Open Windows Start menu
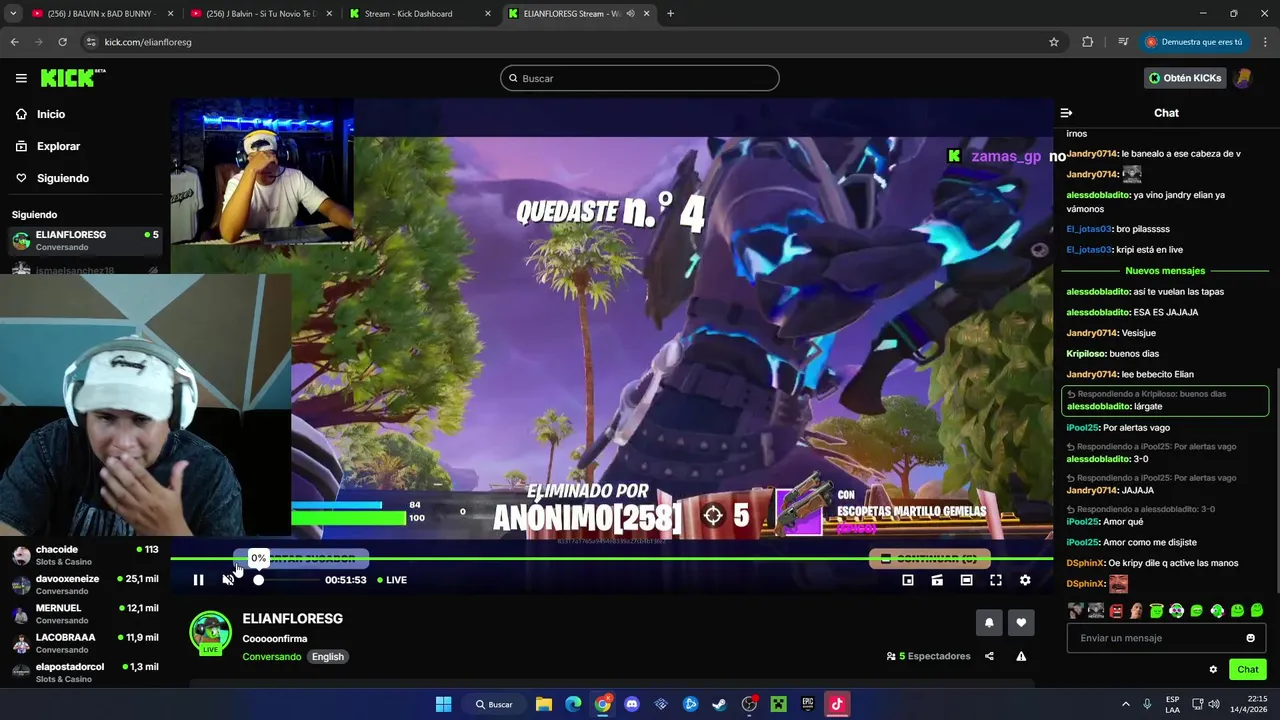Screen dimensions: 1280x720 point(443,704)
